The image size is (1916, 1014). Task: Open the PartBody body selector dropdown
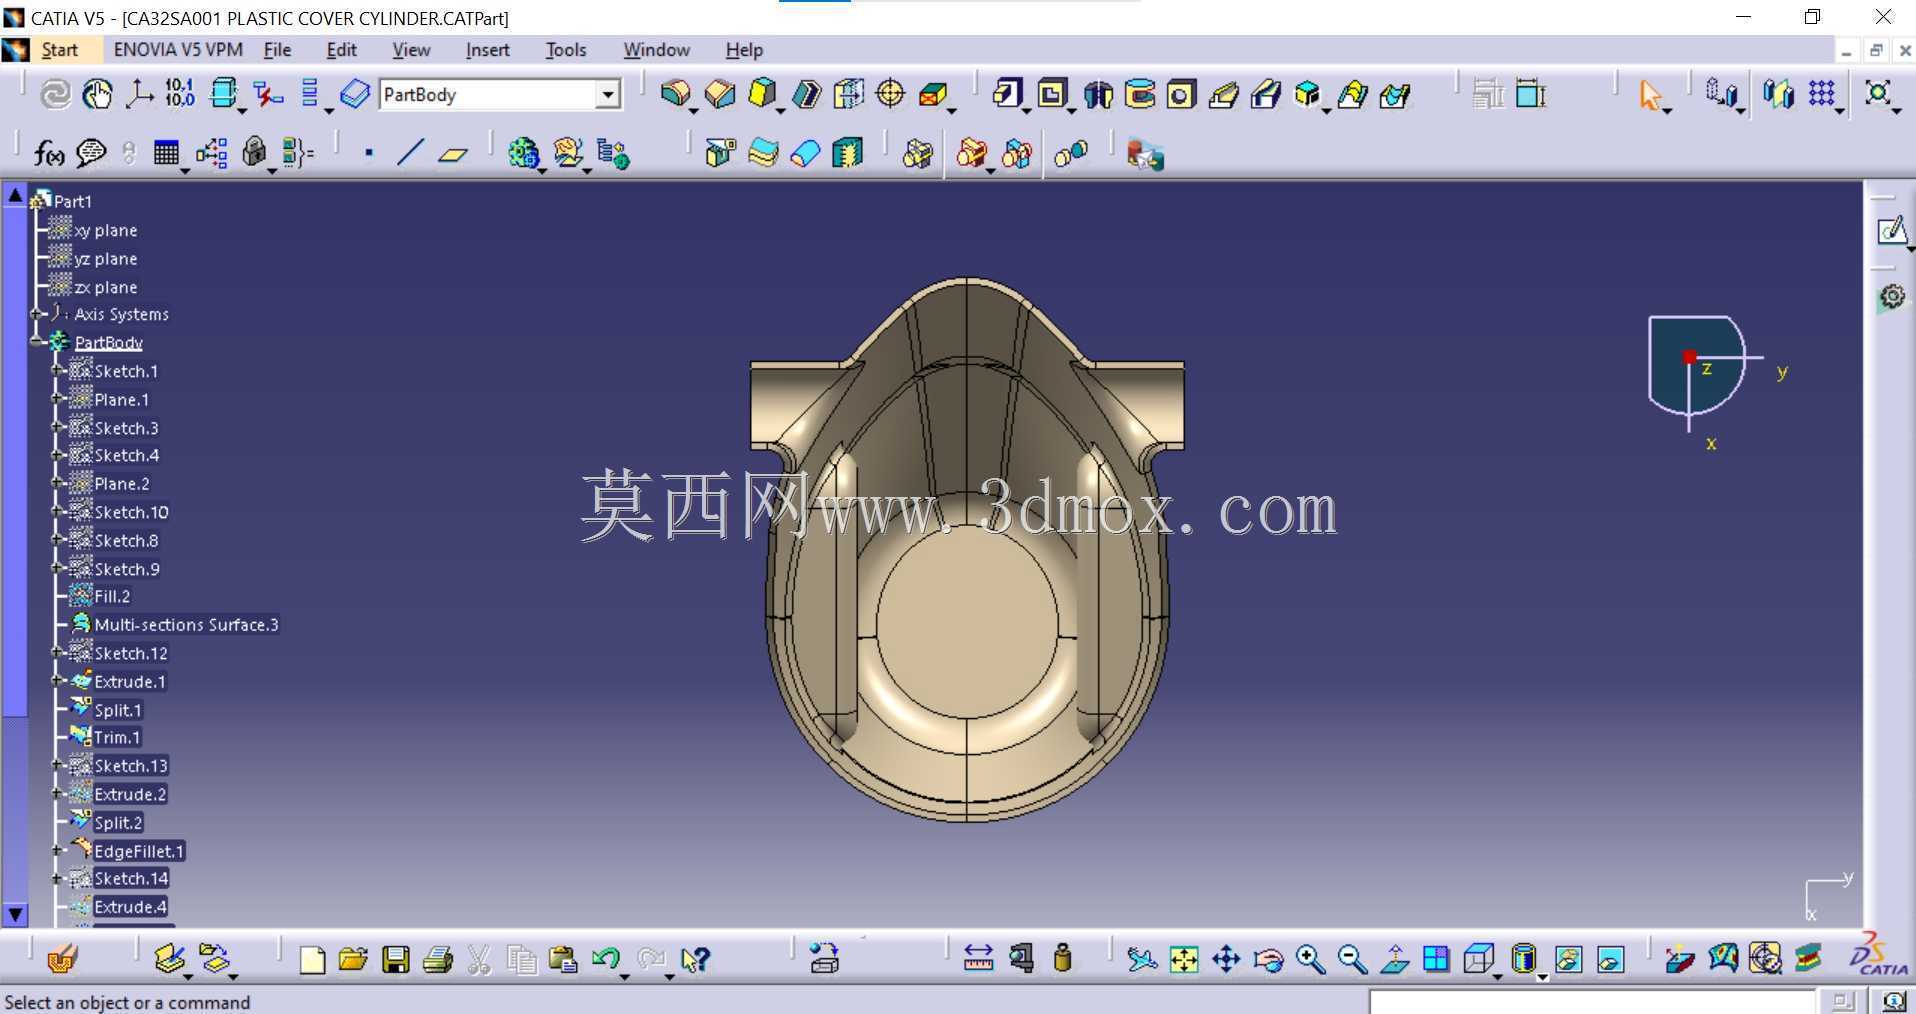[608, 95]
